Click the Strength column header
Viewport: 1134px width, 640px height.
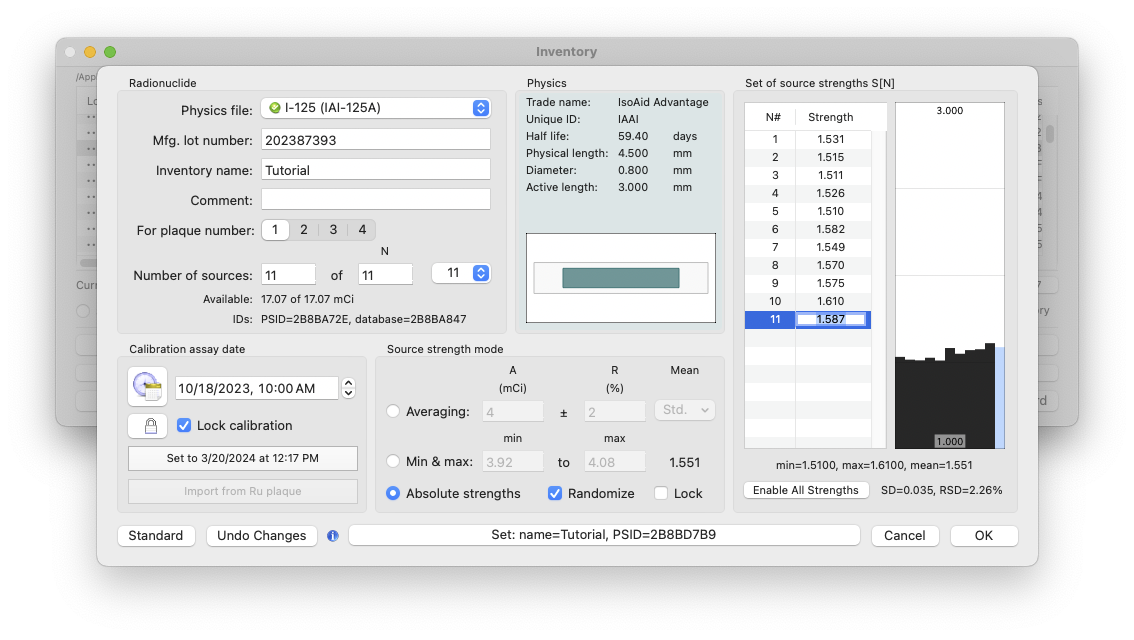pyautogui.click(x=830, y=117)
